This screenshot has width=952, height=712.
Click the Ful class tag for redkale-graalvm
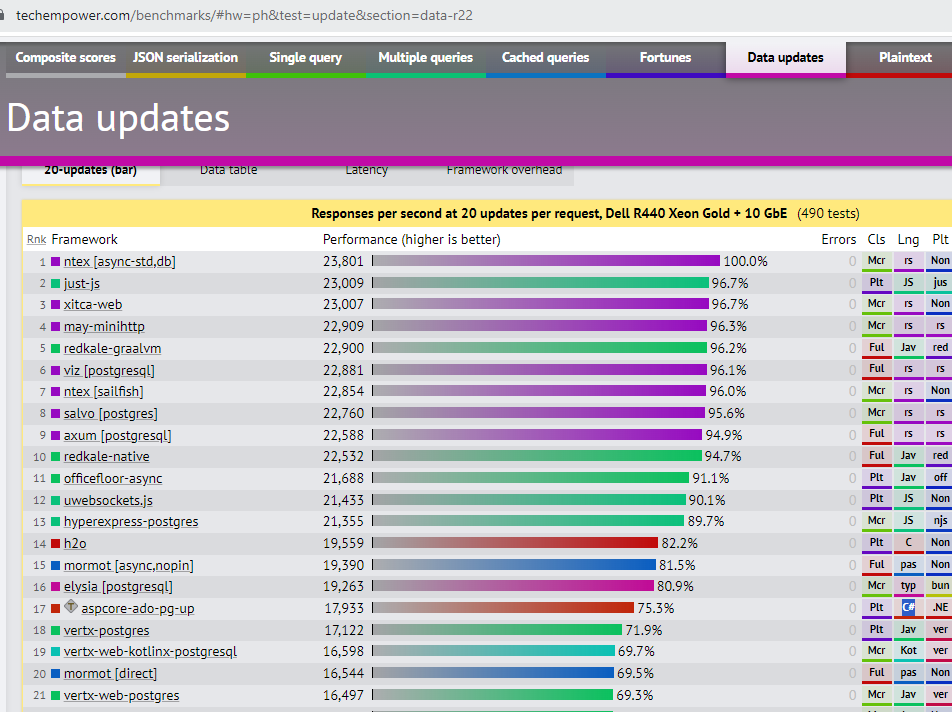(877, 348)
